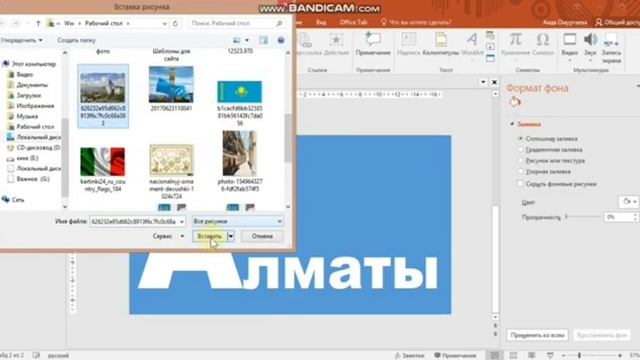Select Музыка folder in navigation tree
The image size is (640, 360).
point(27,116)
